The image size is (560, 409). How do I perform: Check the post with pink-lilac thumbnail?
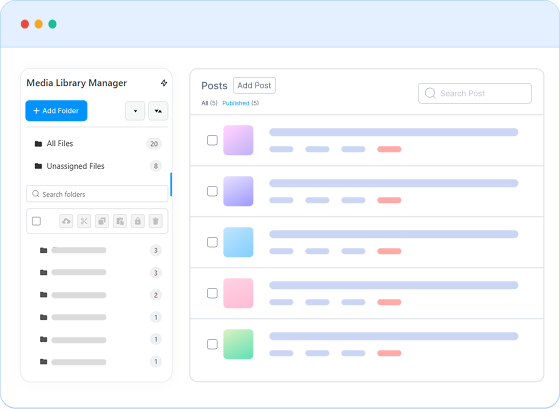[x=212, y=140]
